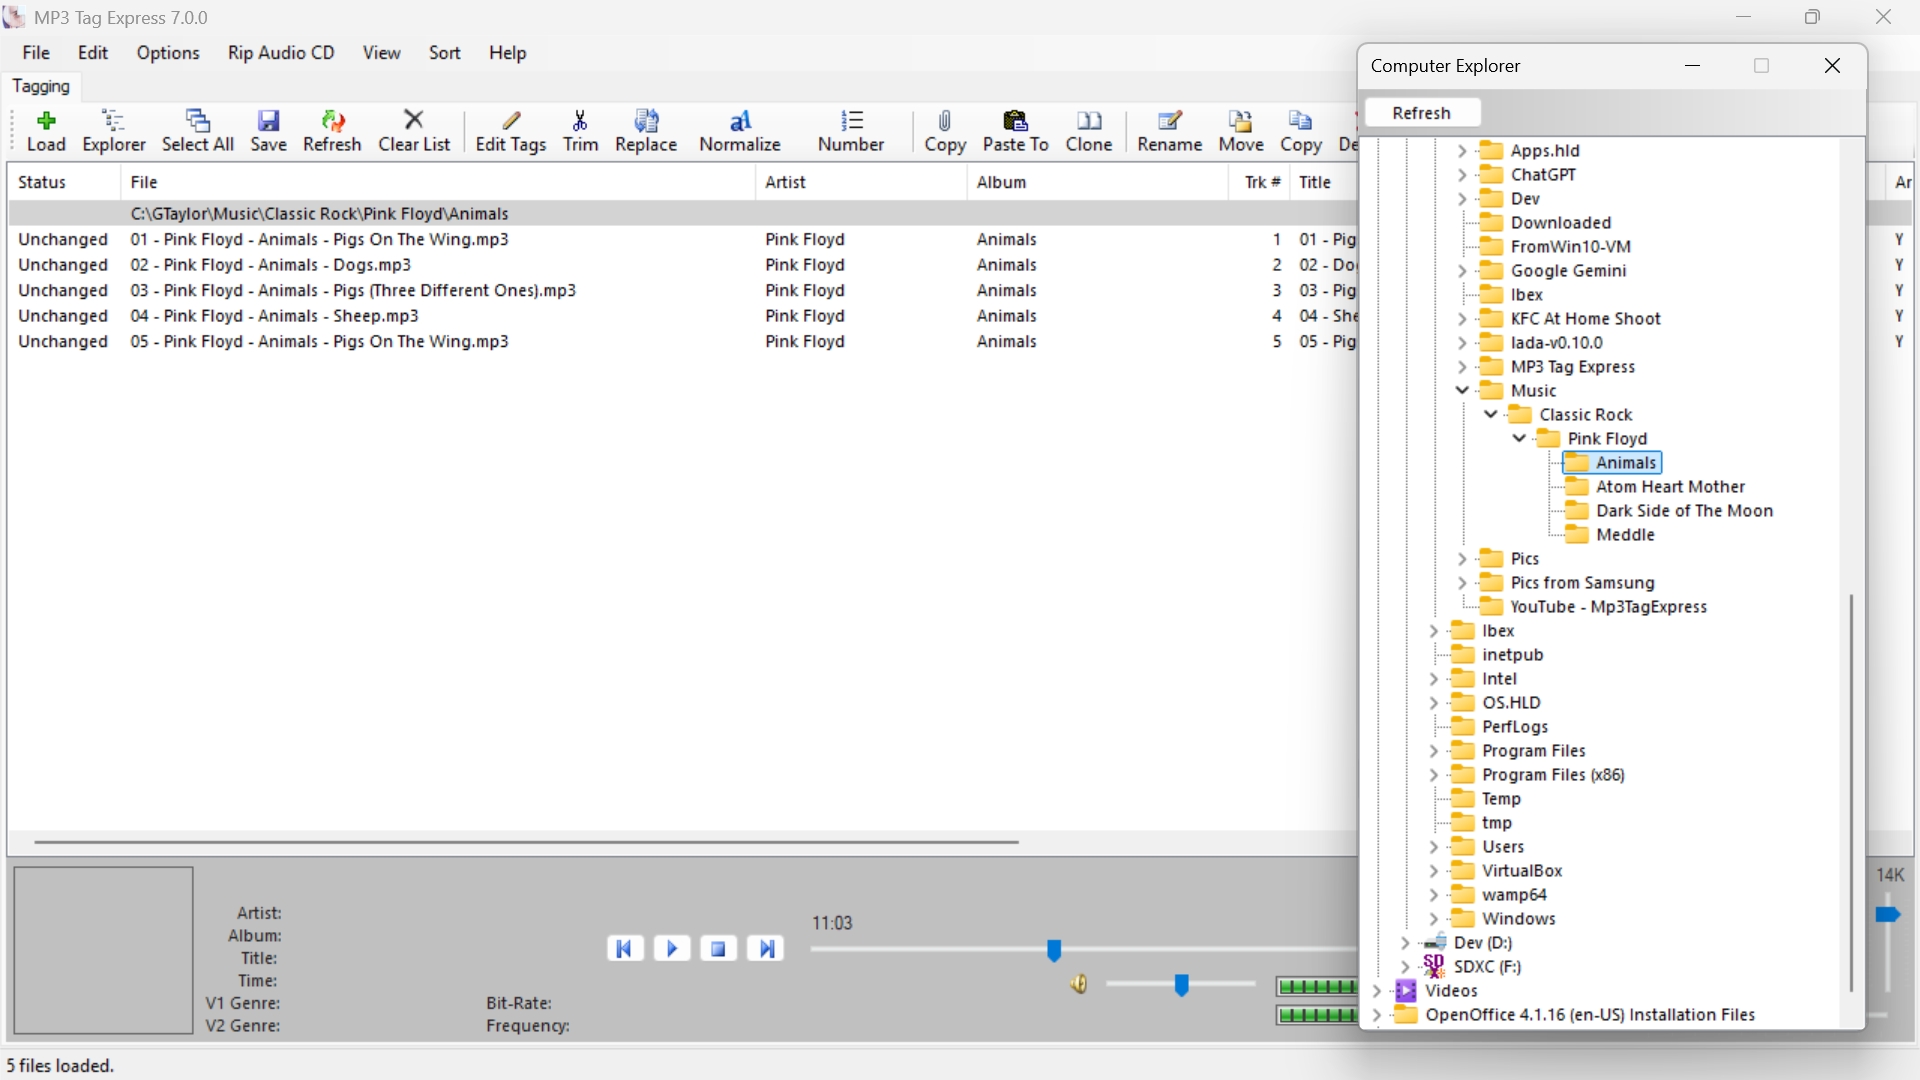The width and height of the screenshot is (1920, 1080).
Task: Select the Atom Heart Mother folder
Action: (1670, 486)
